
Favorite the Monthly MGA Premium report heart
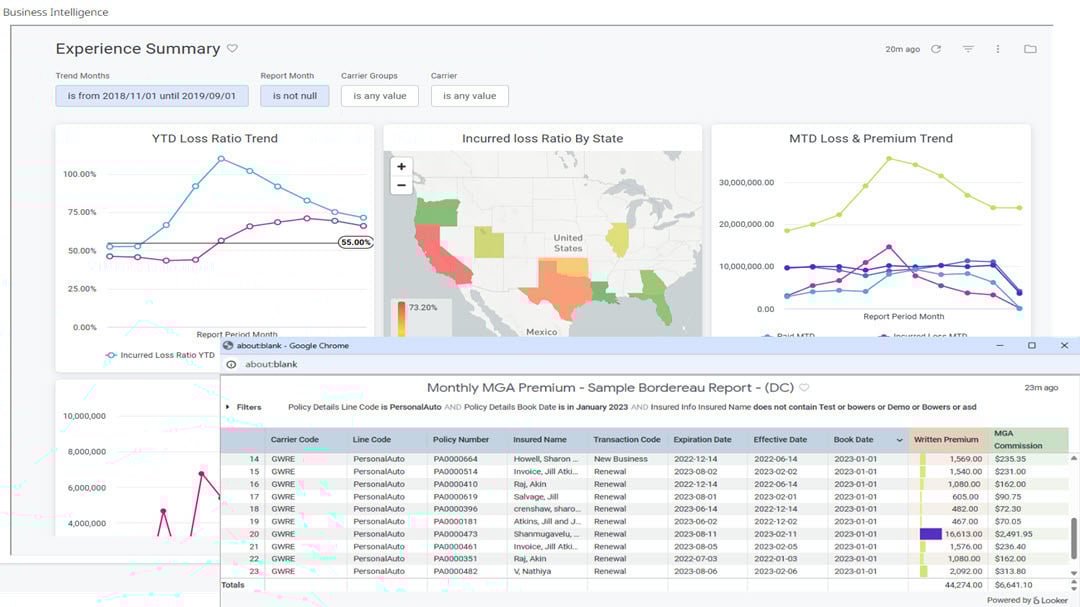804,387
